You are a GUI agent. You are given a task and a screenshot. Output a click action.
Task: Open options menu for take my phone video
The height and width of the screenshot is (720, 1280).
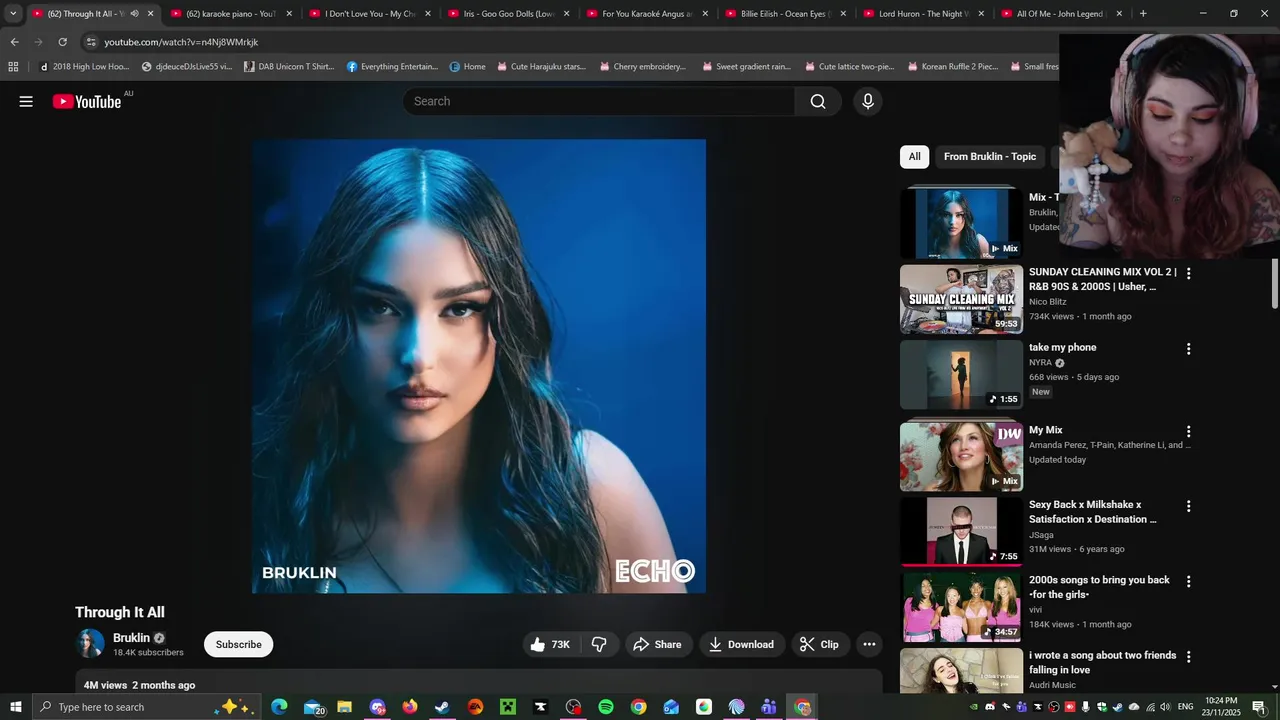(1188, 349)
